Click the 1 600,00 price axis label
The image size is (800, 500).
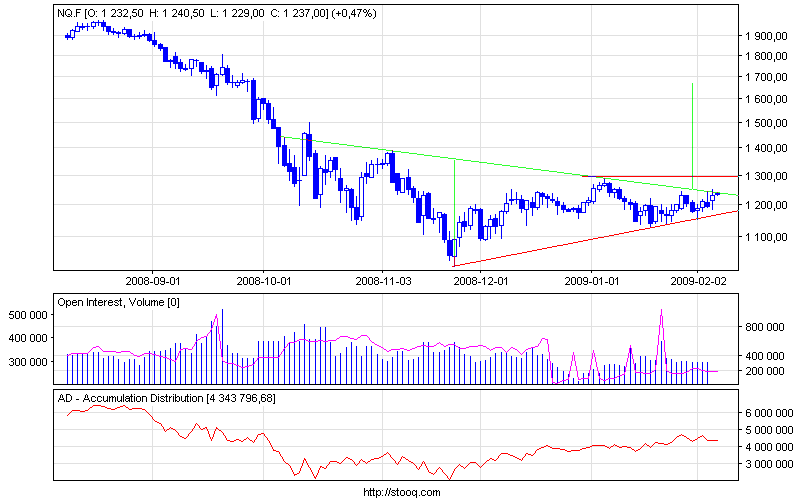coord(766,99)
